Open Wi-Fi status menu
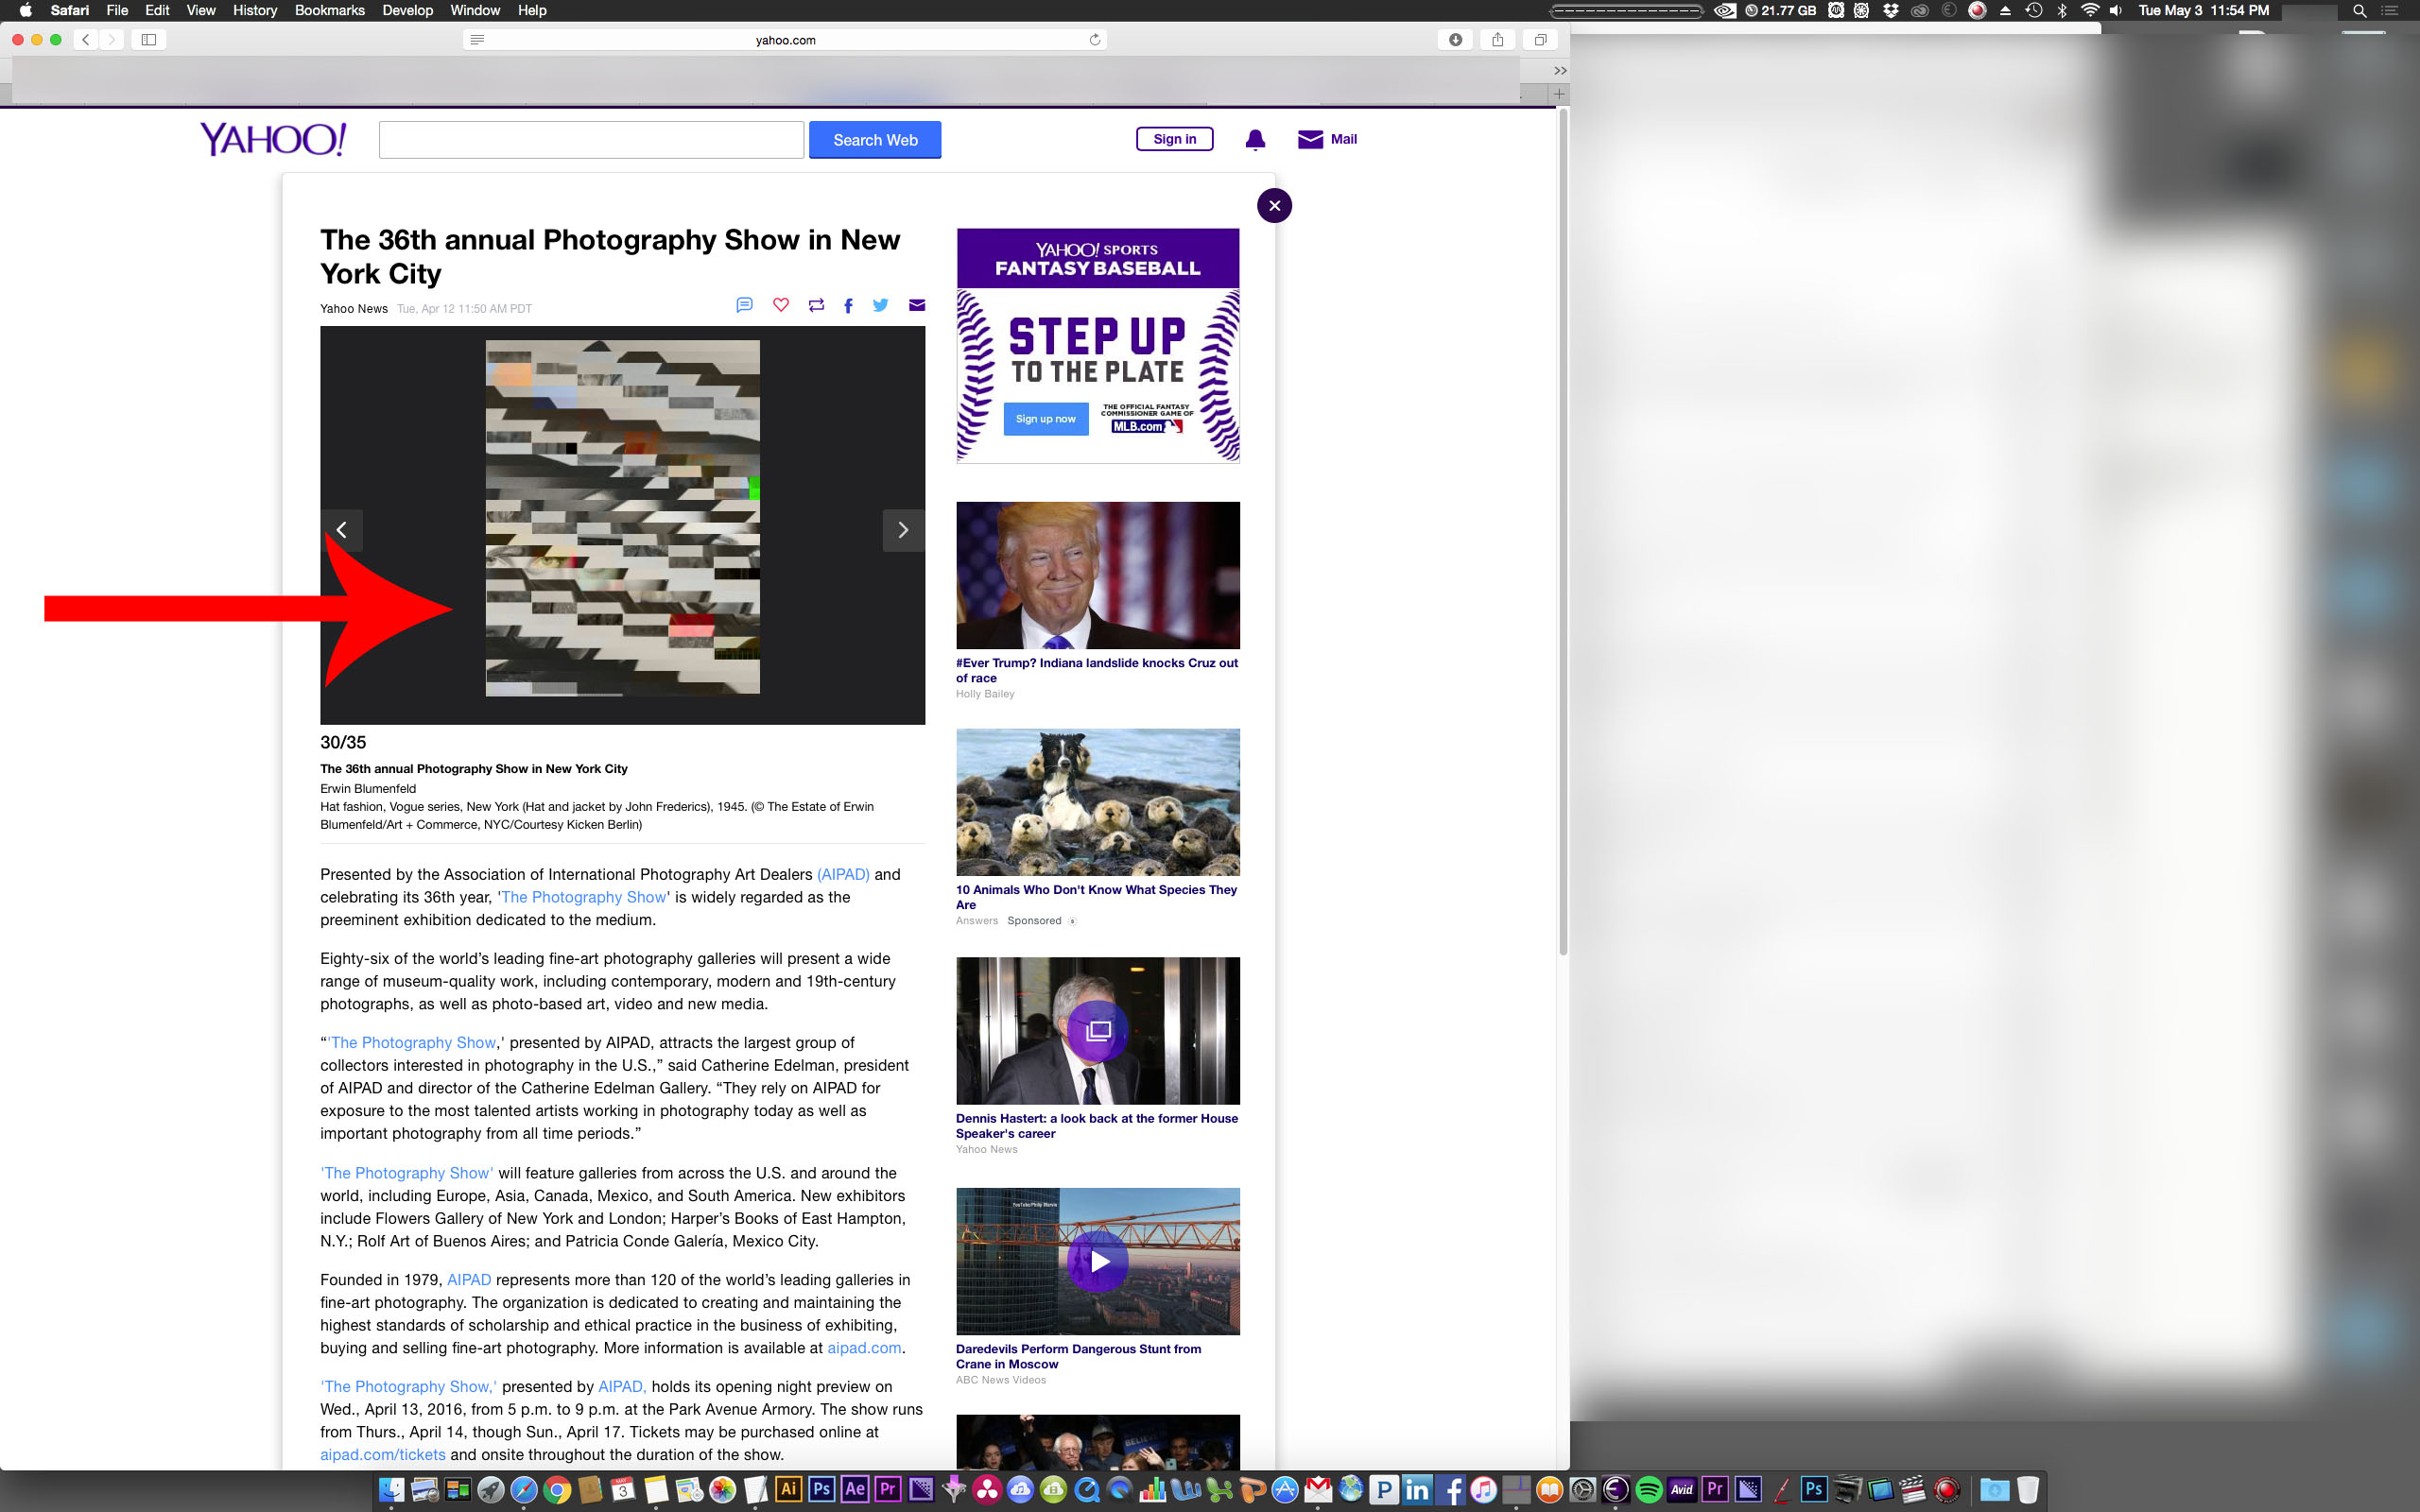Viewport: 2420px width, 1512px height. point(2089,10)
